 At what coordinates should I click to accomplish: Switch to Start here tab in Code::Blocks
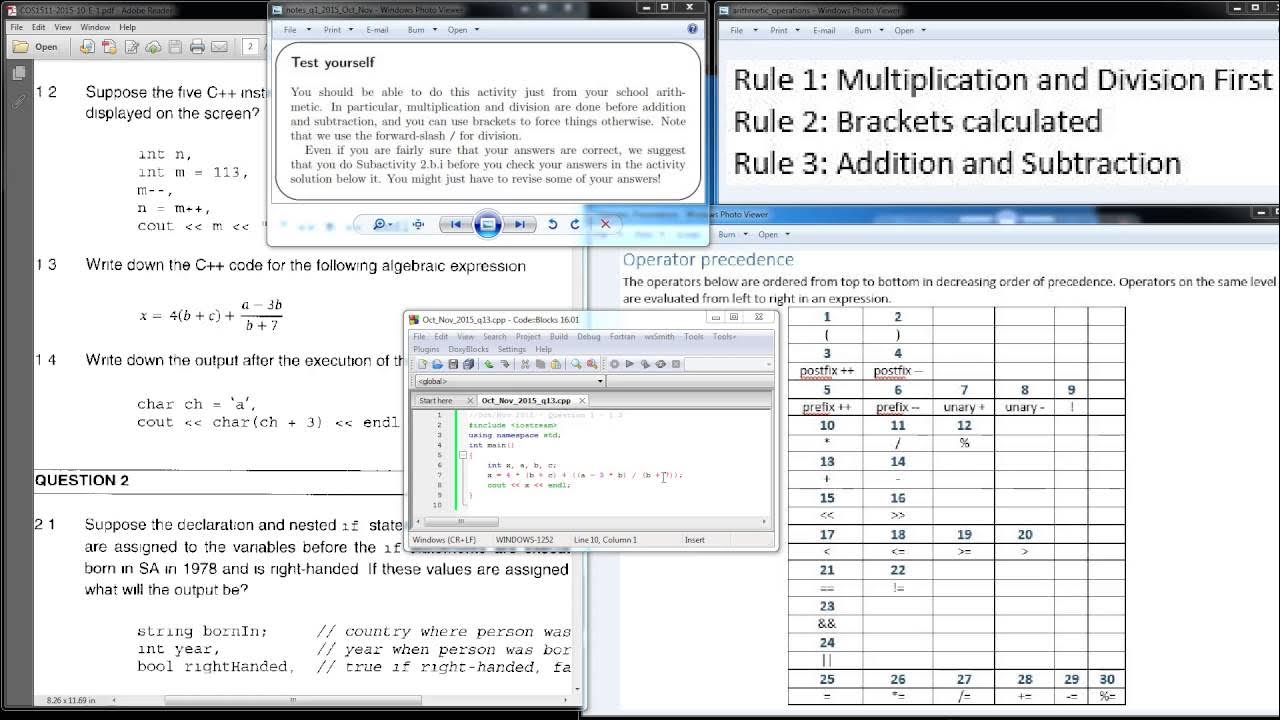pos(436,400)
